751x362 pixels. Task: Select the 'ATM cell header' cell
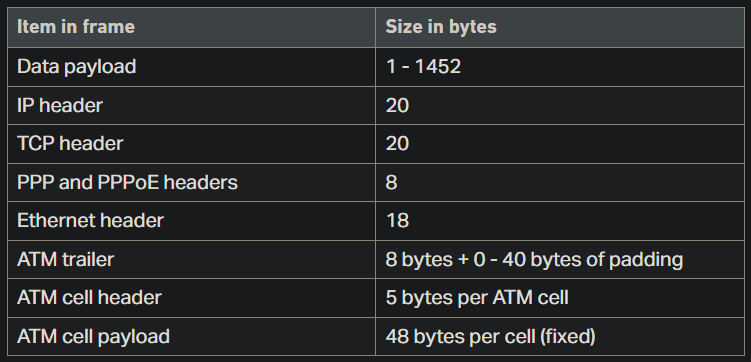tap(191, 298)
